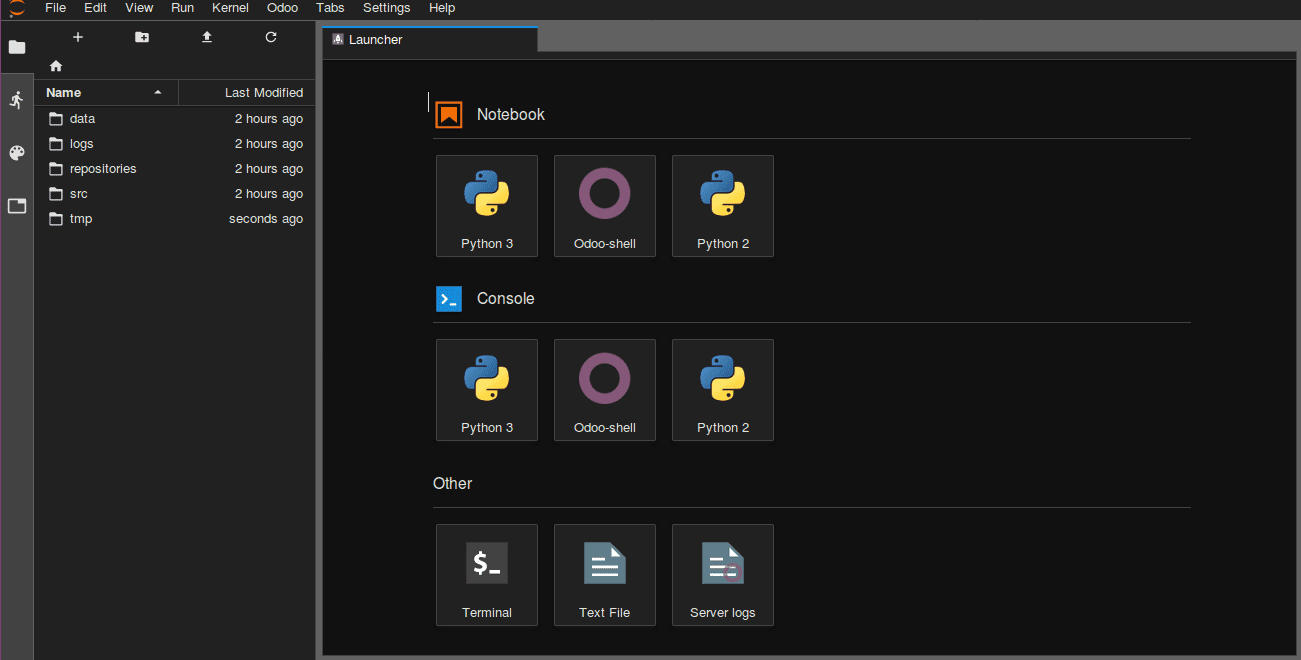This screenshot has width=1301, height=660.
Task: Start a Python 2 console
Action: (x=723, y=390)
